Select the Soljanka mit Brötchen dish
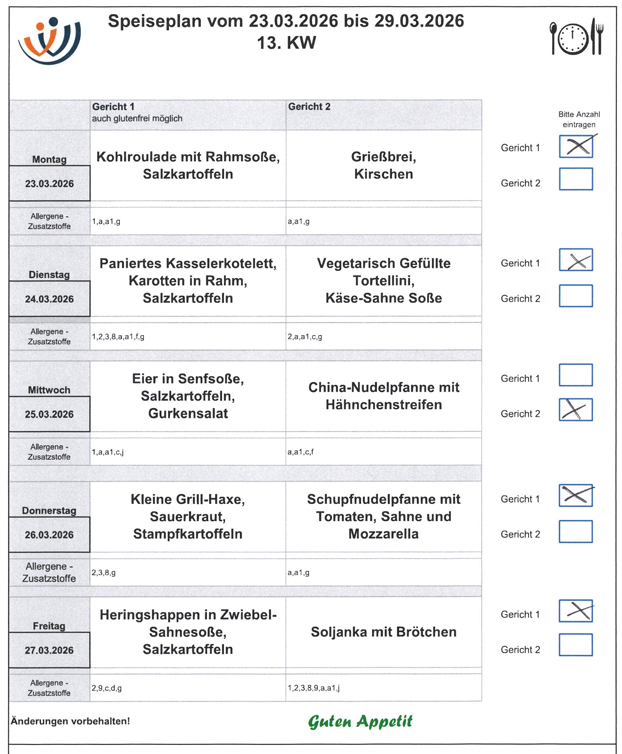The height and width of the screenshot is (754, 622). 383,632
